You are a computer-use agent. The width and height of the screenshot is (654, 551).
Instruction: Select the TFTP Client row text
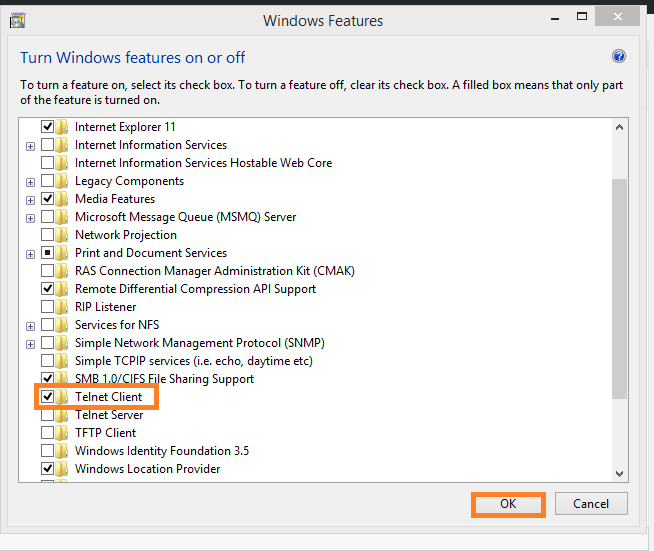(106, 433)
